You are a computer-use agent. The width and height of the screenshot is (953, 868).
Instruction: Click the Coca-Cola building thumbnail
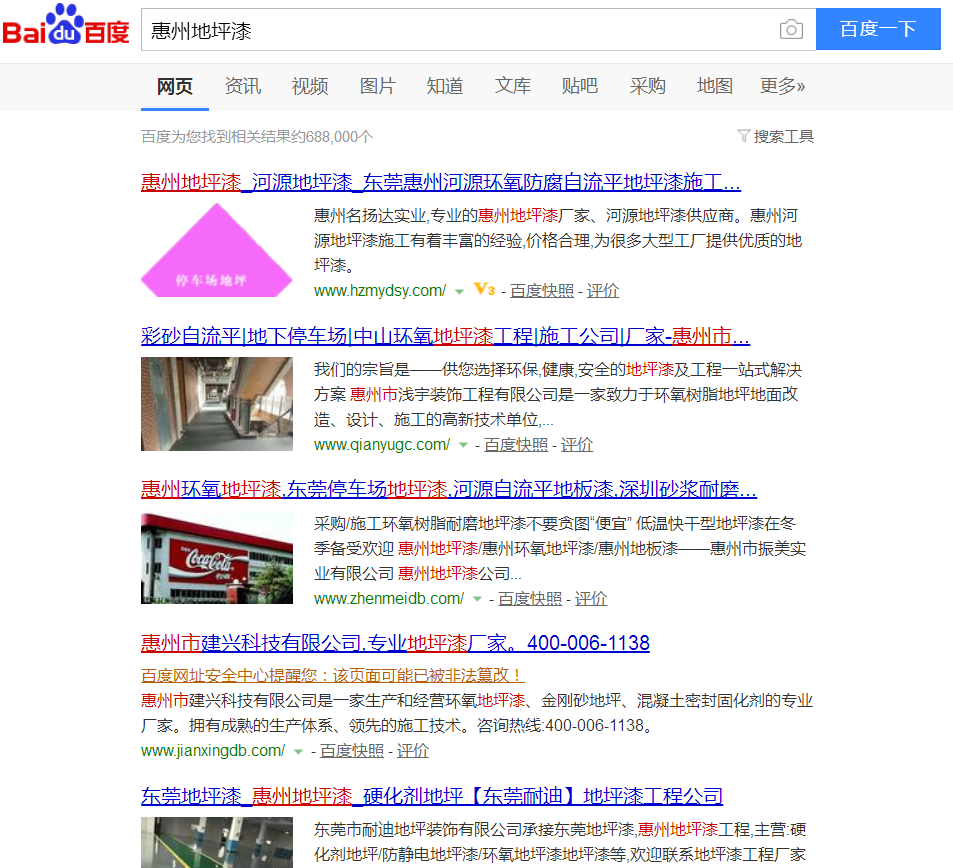(217, 557)
